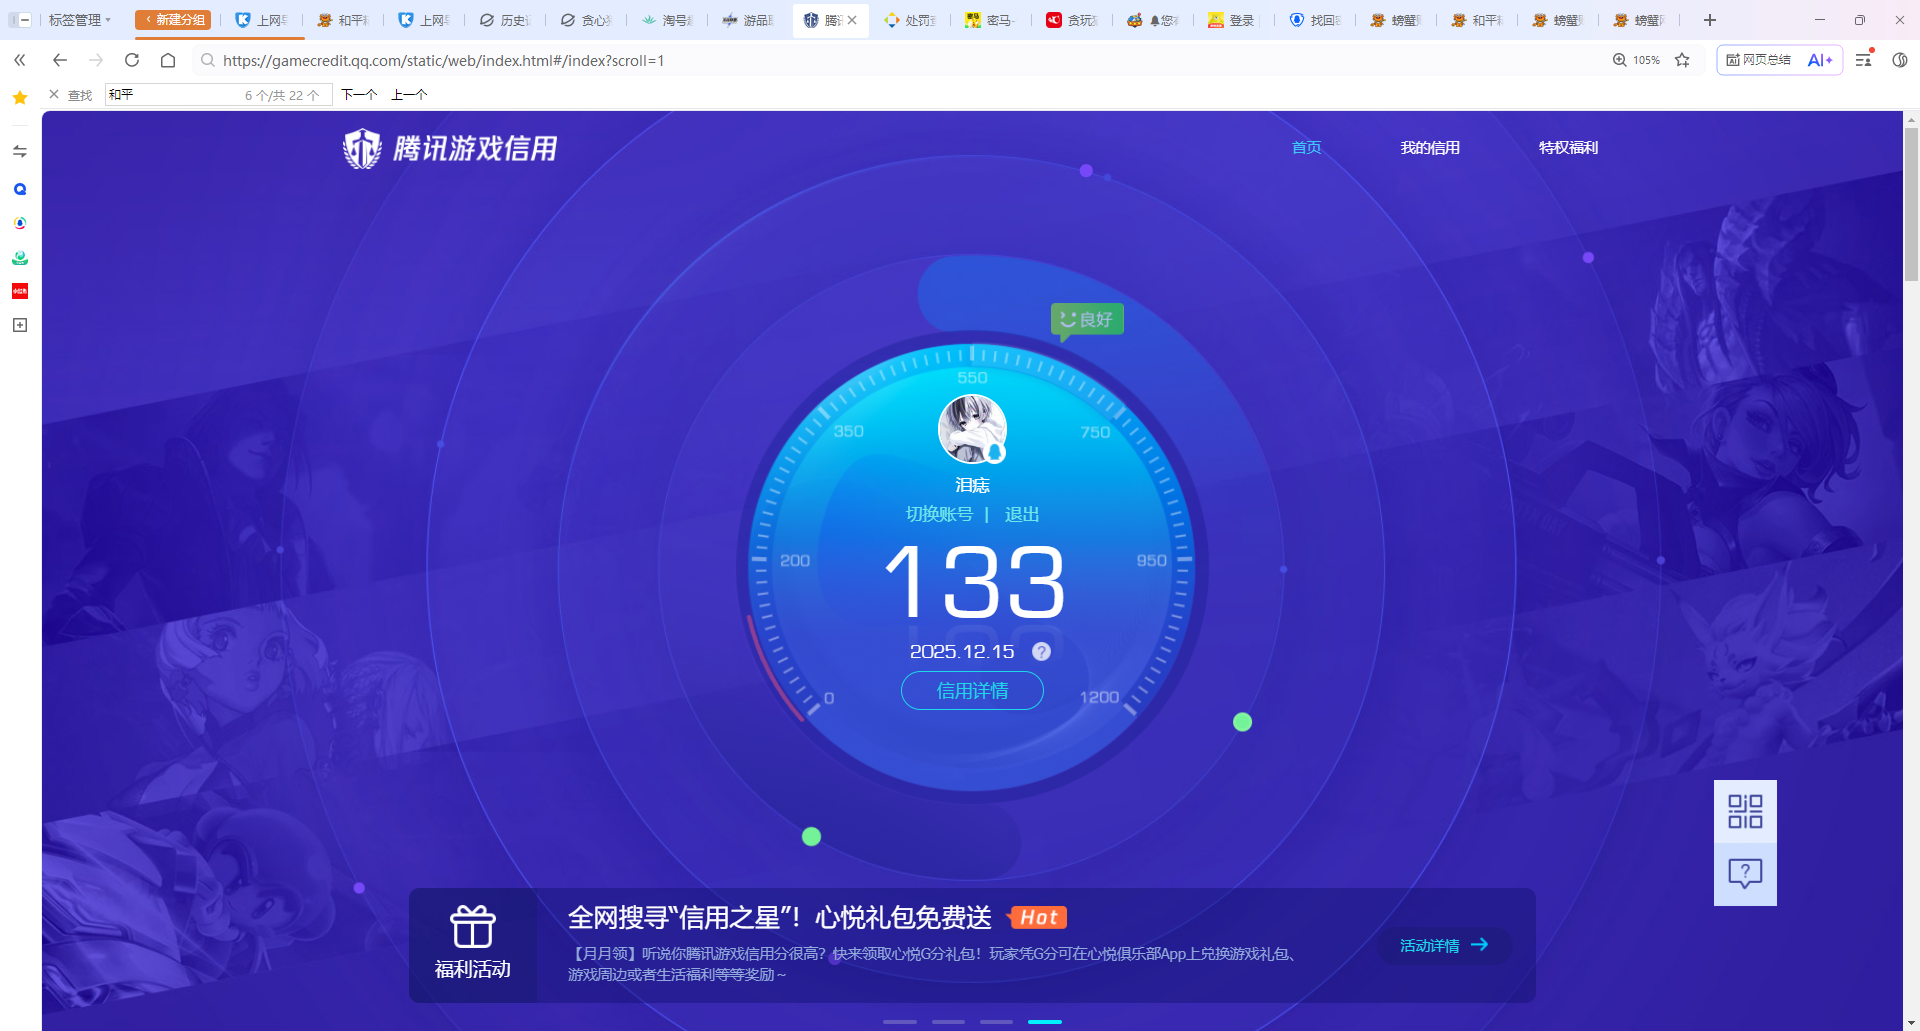Toggle the yellow favorite star in the find bar
Screen dimensions: 1920x1031
(x=19, y=97)
